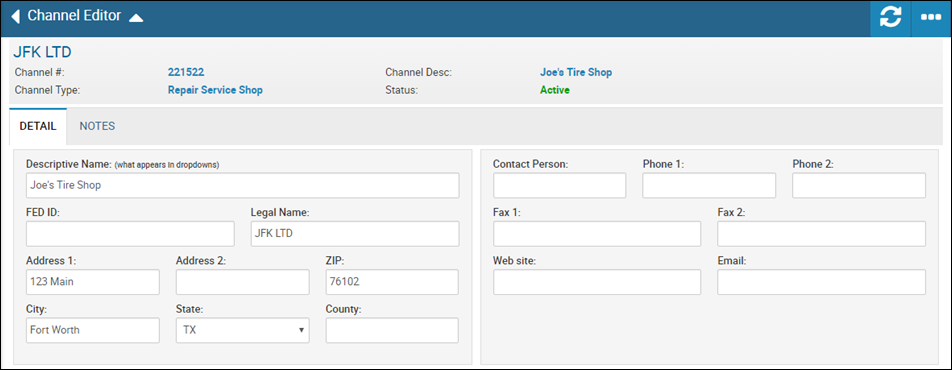The height and width of the screenshot is (370, 952).
Task: Expand the State dropdown showing TX
Action: click(x=242, y=330)
